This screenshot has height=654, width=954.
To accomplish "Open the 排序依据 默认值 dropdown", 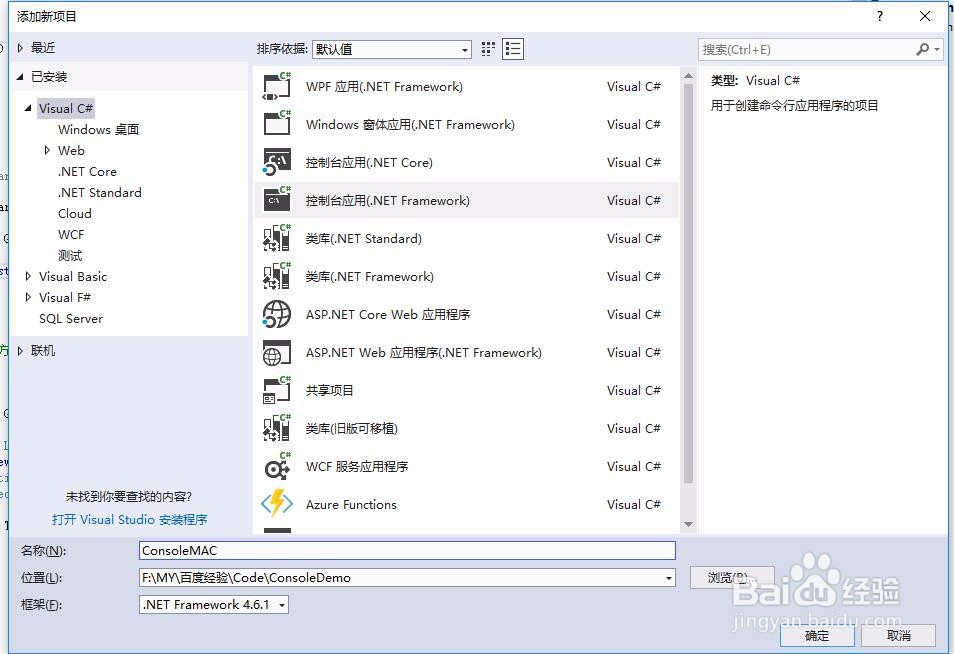I will [392, 49].
